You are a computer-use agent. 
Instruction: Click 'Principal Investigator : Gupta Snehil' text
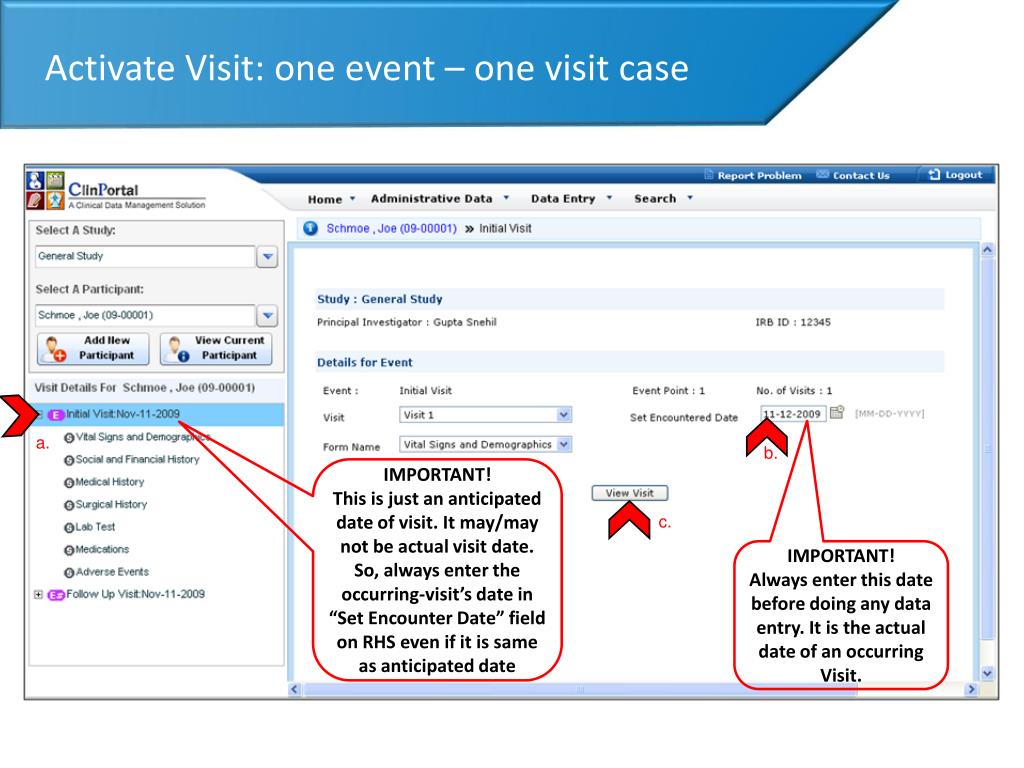coord(407,322)
